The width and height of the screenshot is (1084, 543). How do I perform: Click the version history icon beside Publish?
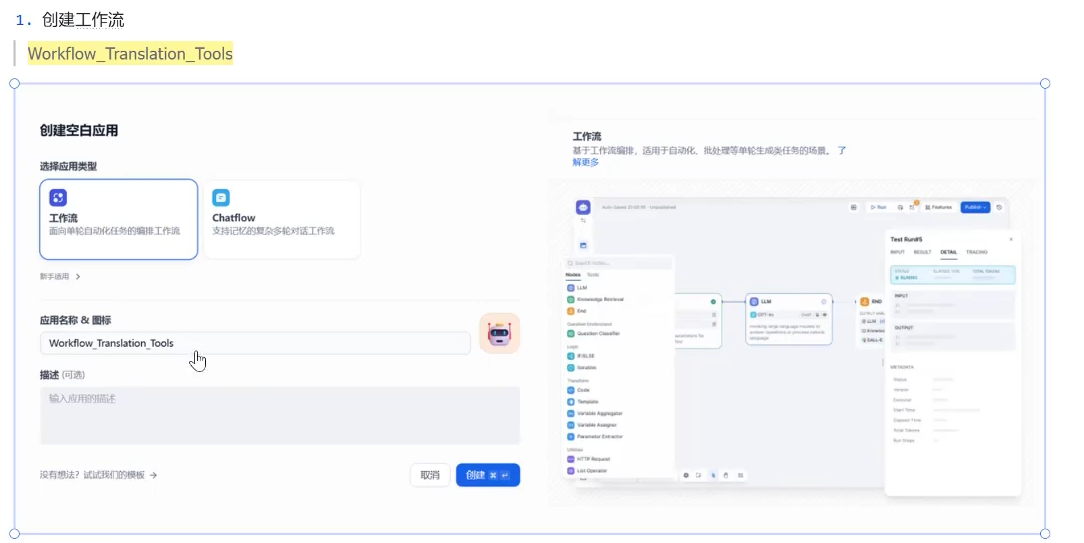[999, 208]
